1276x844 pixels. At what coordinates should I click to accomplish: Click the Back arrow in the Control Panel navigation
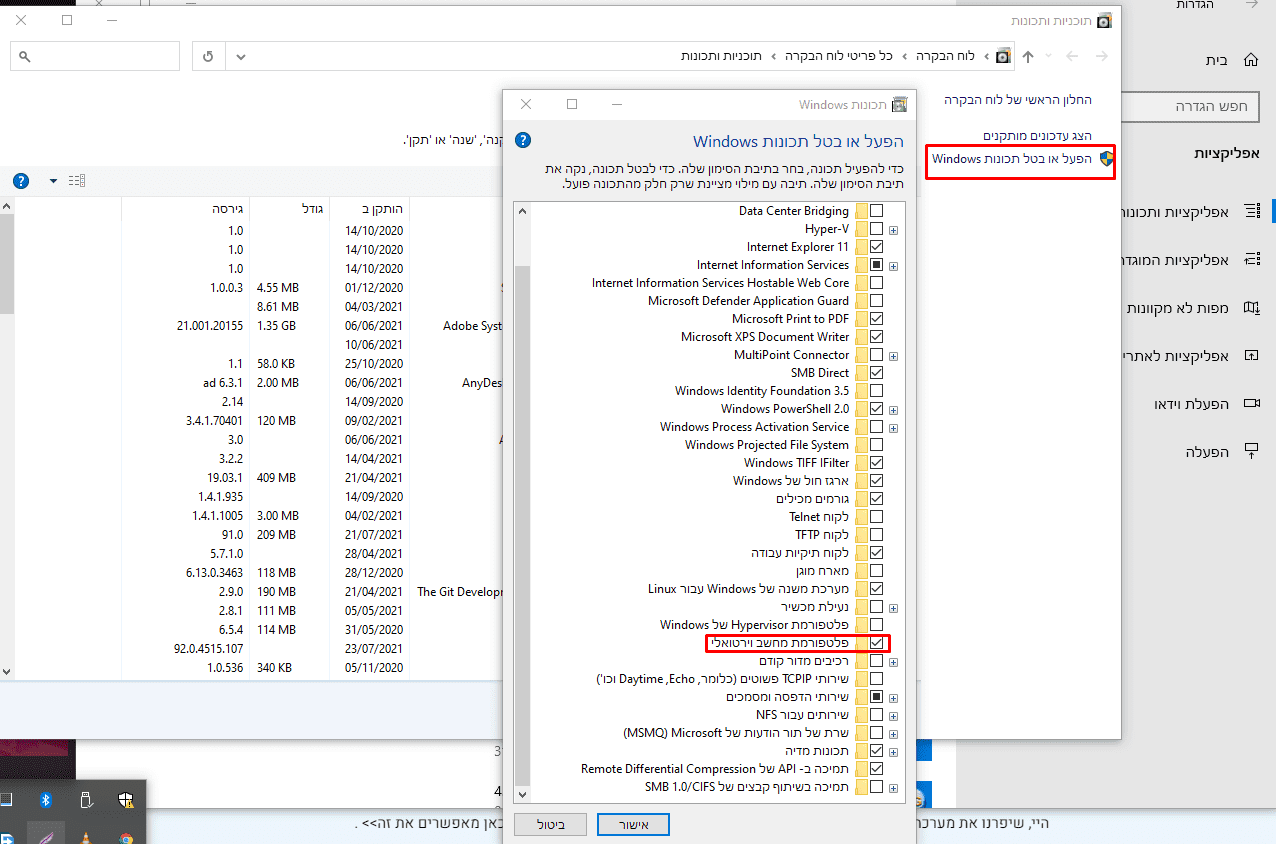coord(1102,56)
